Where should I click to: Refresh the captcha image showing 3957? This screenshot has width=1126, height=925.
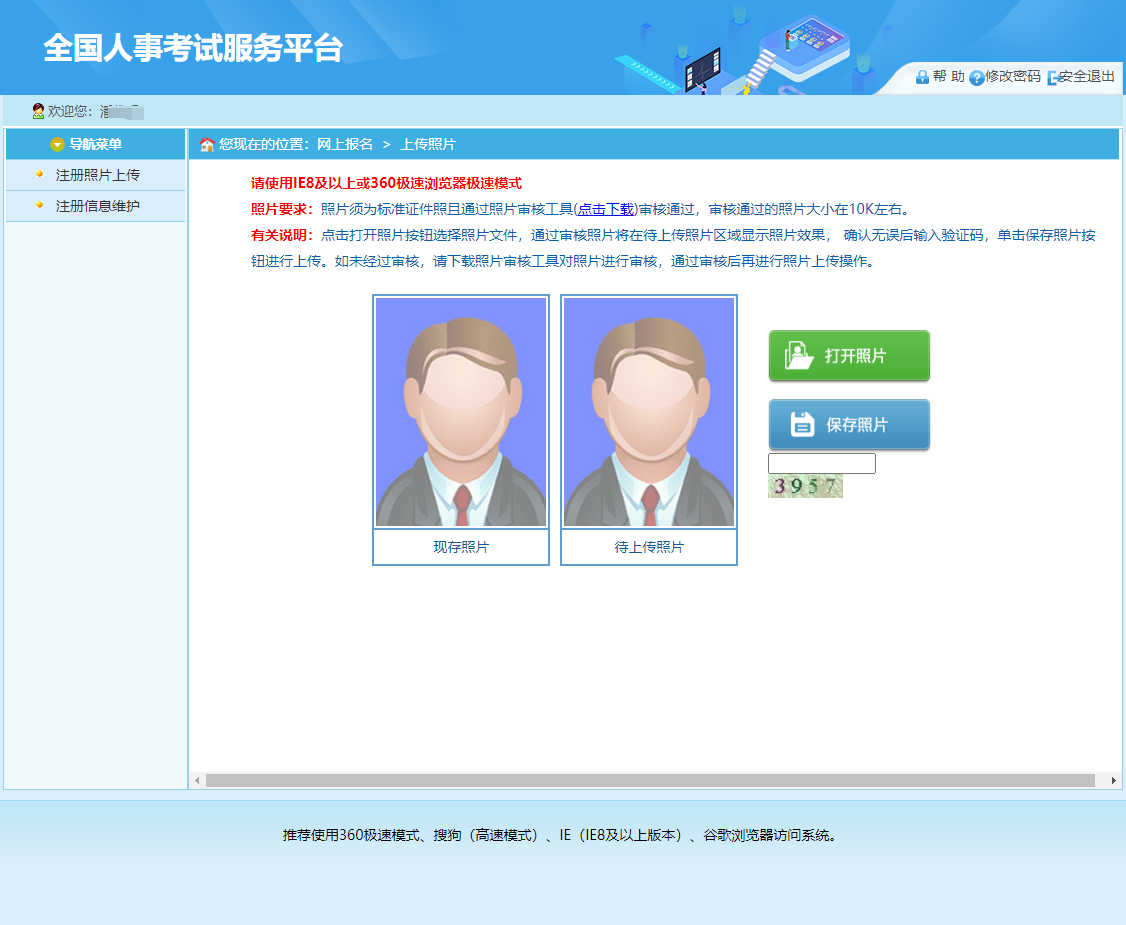[x=805, y=487]
